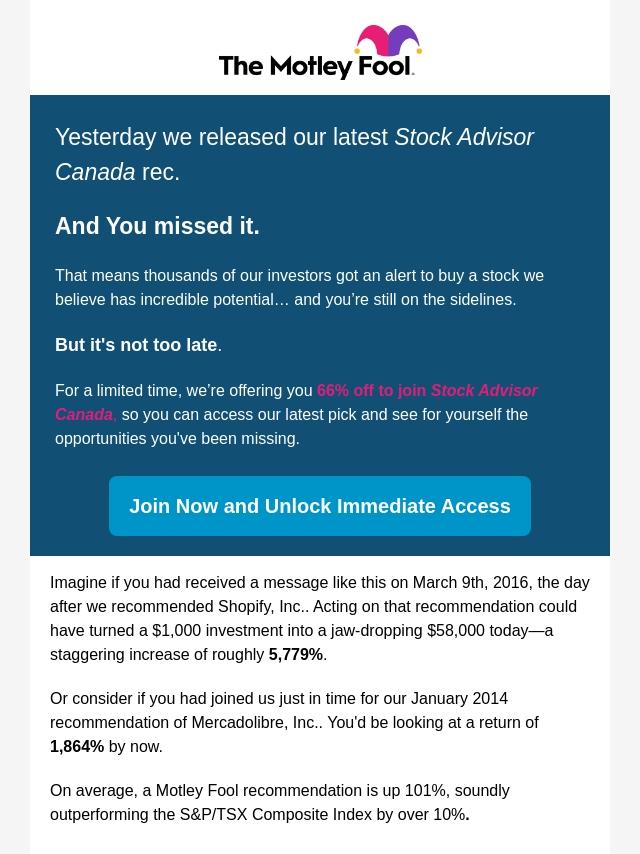The width and height of the screenshot is (640, 854).
Task: Click the January 2014 text
Action: pos(459,698)
